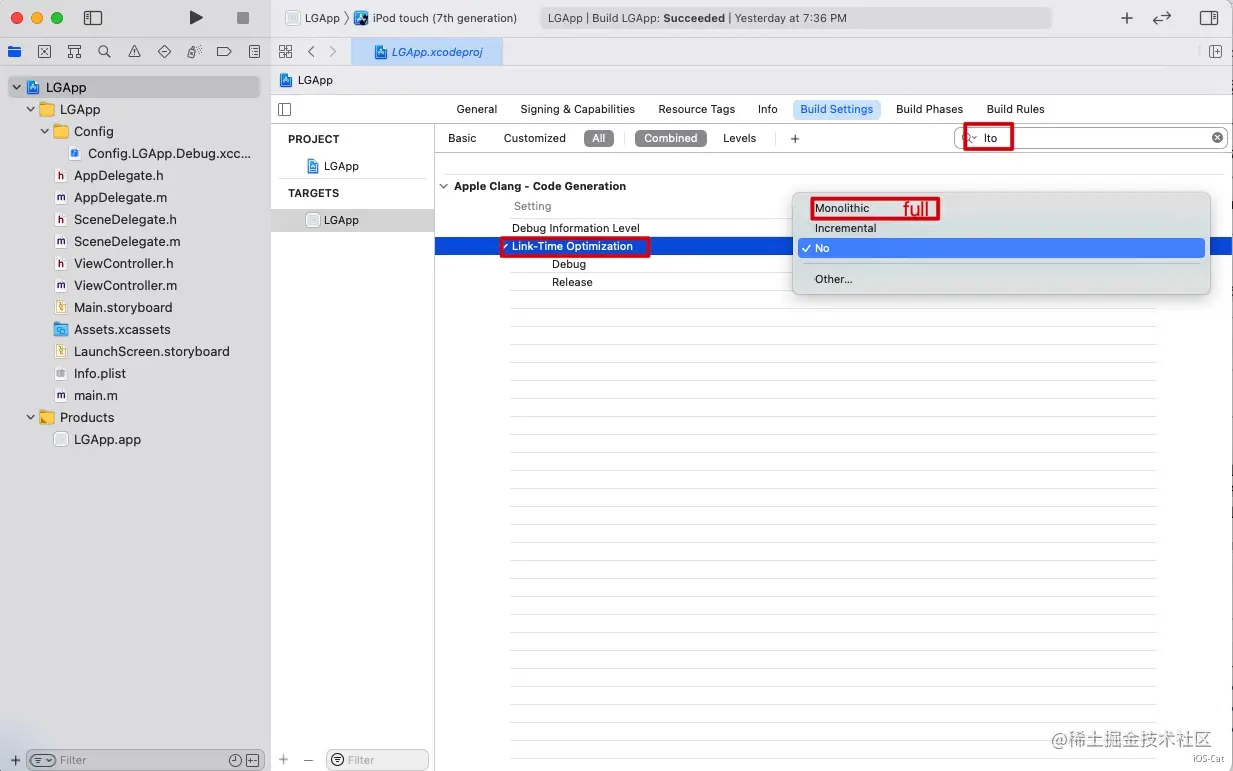Open navigator filter options menu
1233x771 pixels.
[42, 760]
